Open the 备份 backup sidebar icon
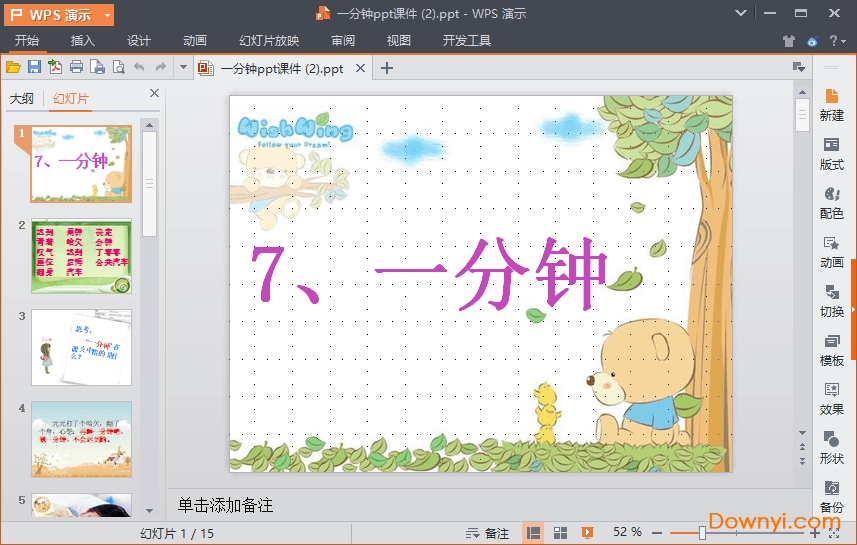 click(831, 496)
